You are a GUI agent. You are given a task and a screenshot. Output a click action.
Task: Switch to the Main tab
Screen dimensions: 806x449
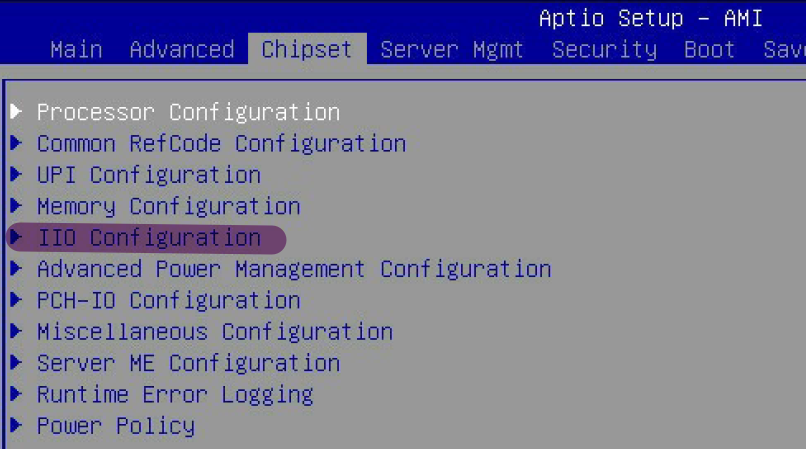76,50
